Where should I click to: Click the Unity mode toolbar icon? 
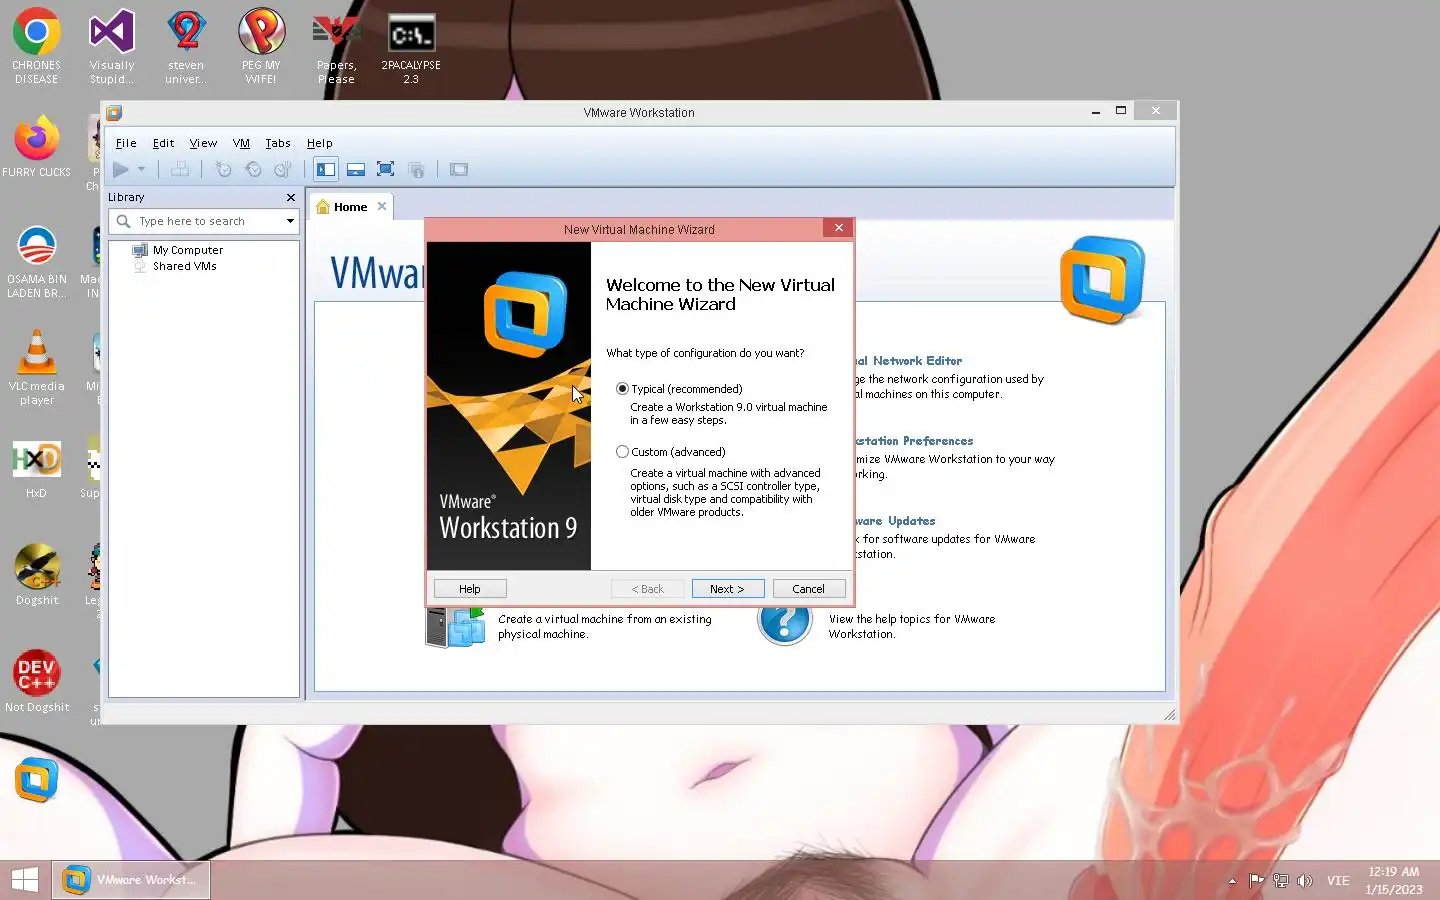click(416, 170)
